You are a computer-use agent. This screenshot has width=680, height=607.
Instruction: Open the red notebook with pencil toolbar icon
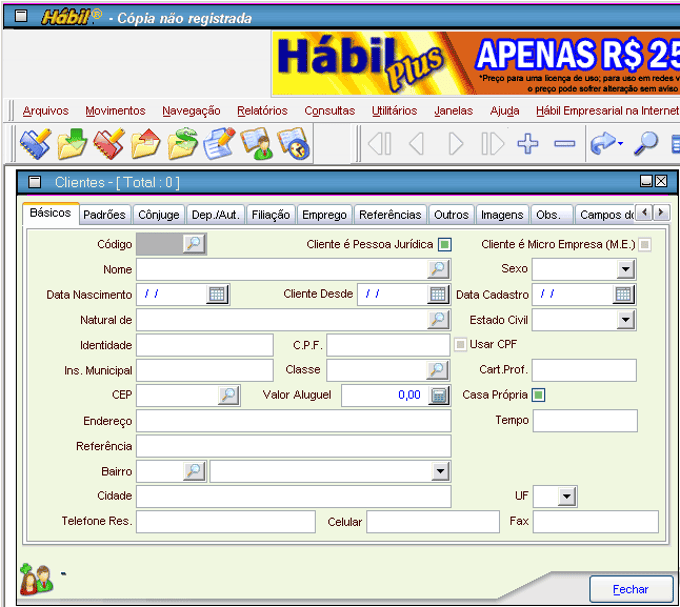[108, 144]
